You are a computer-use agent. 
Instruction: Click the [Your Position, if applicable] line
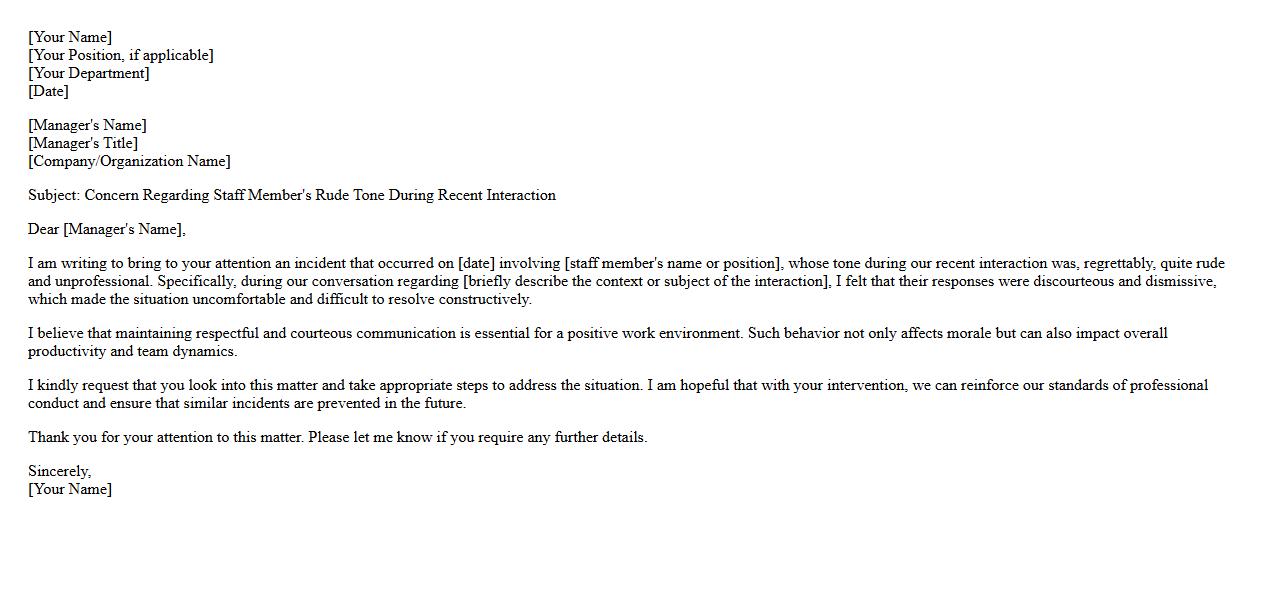point(120,55)
